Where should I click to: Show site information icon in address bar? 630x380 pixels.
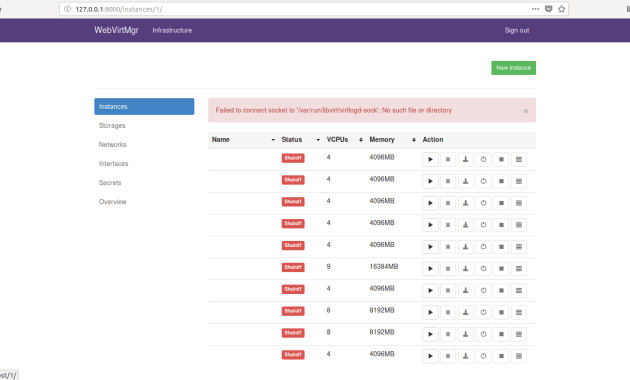(68, 9)
